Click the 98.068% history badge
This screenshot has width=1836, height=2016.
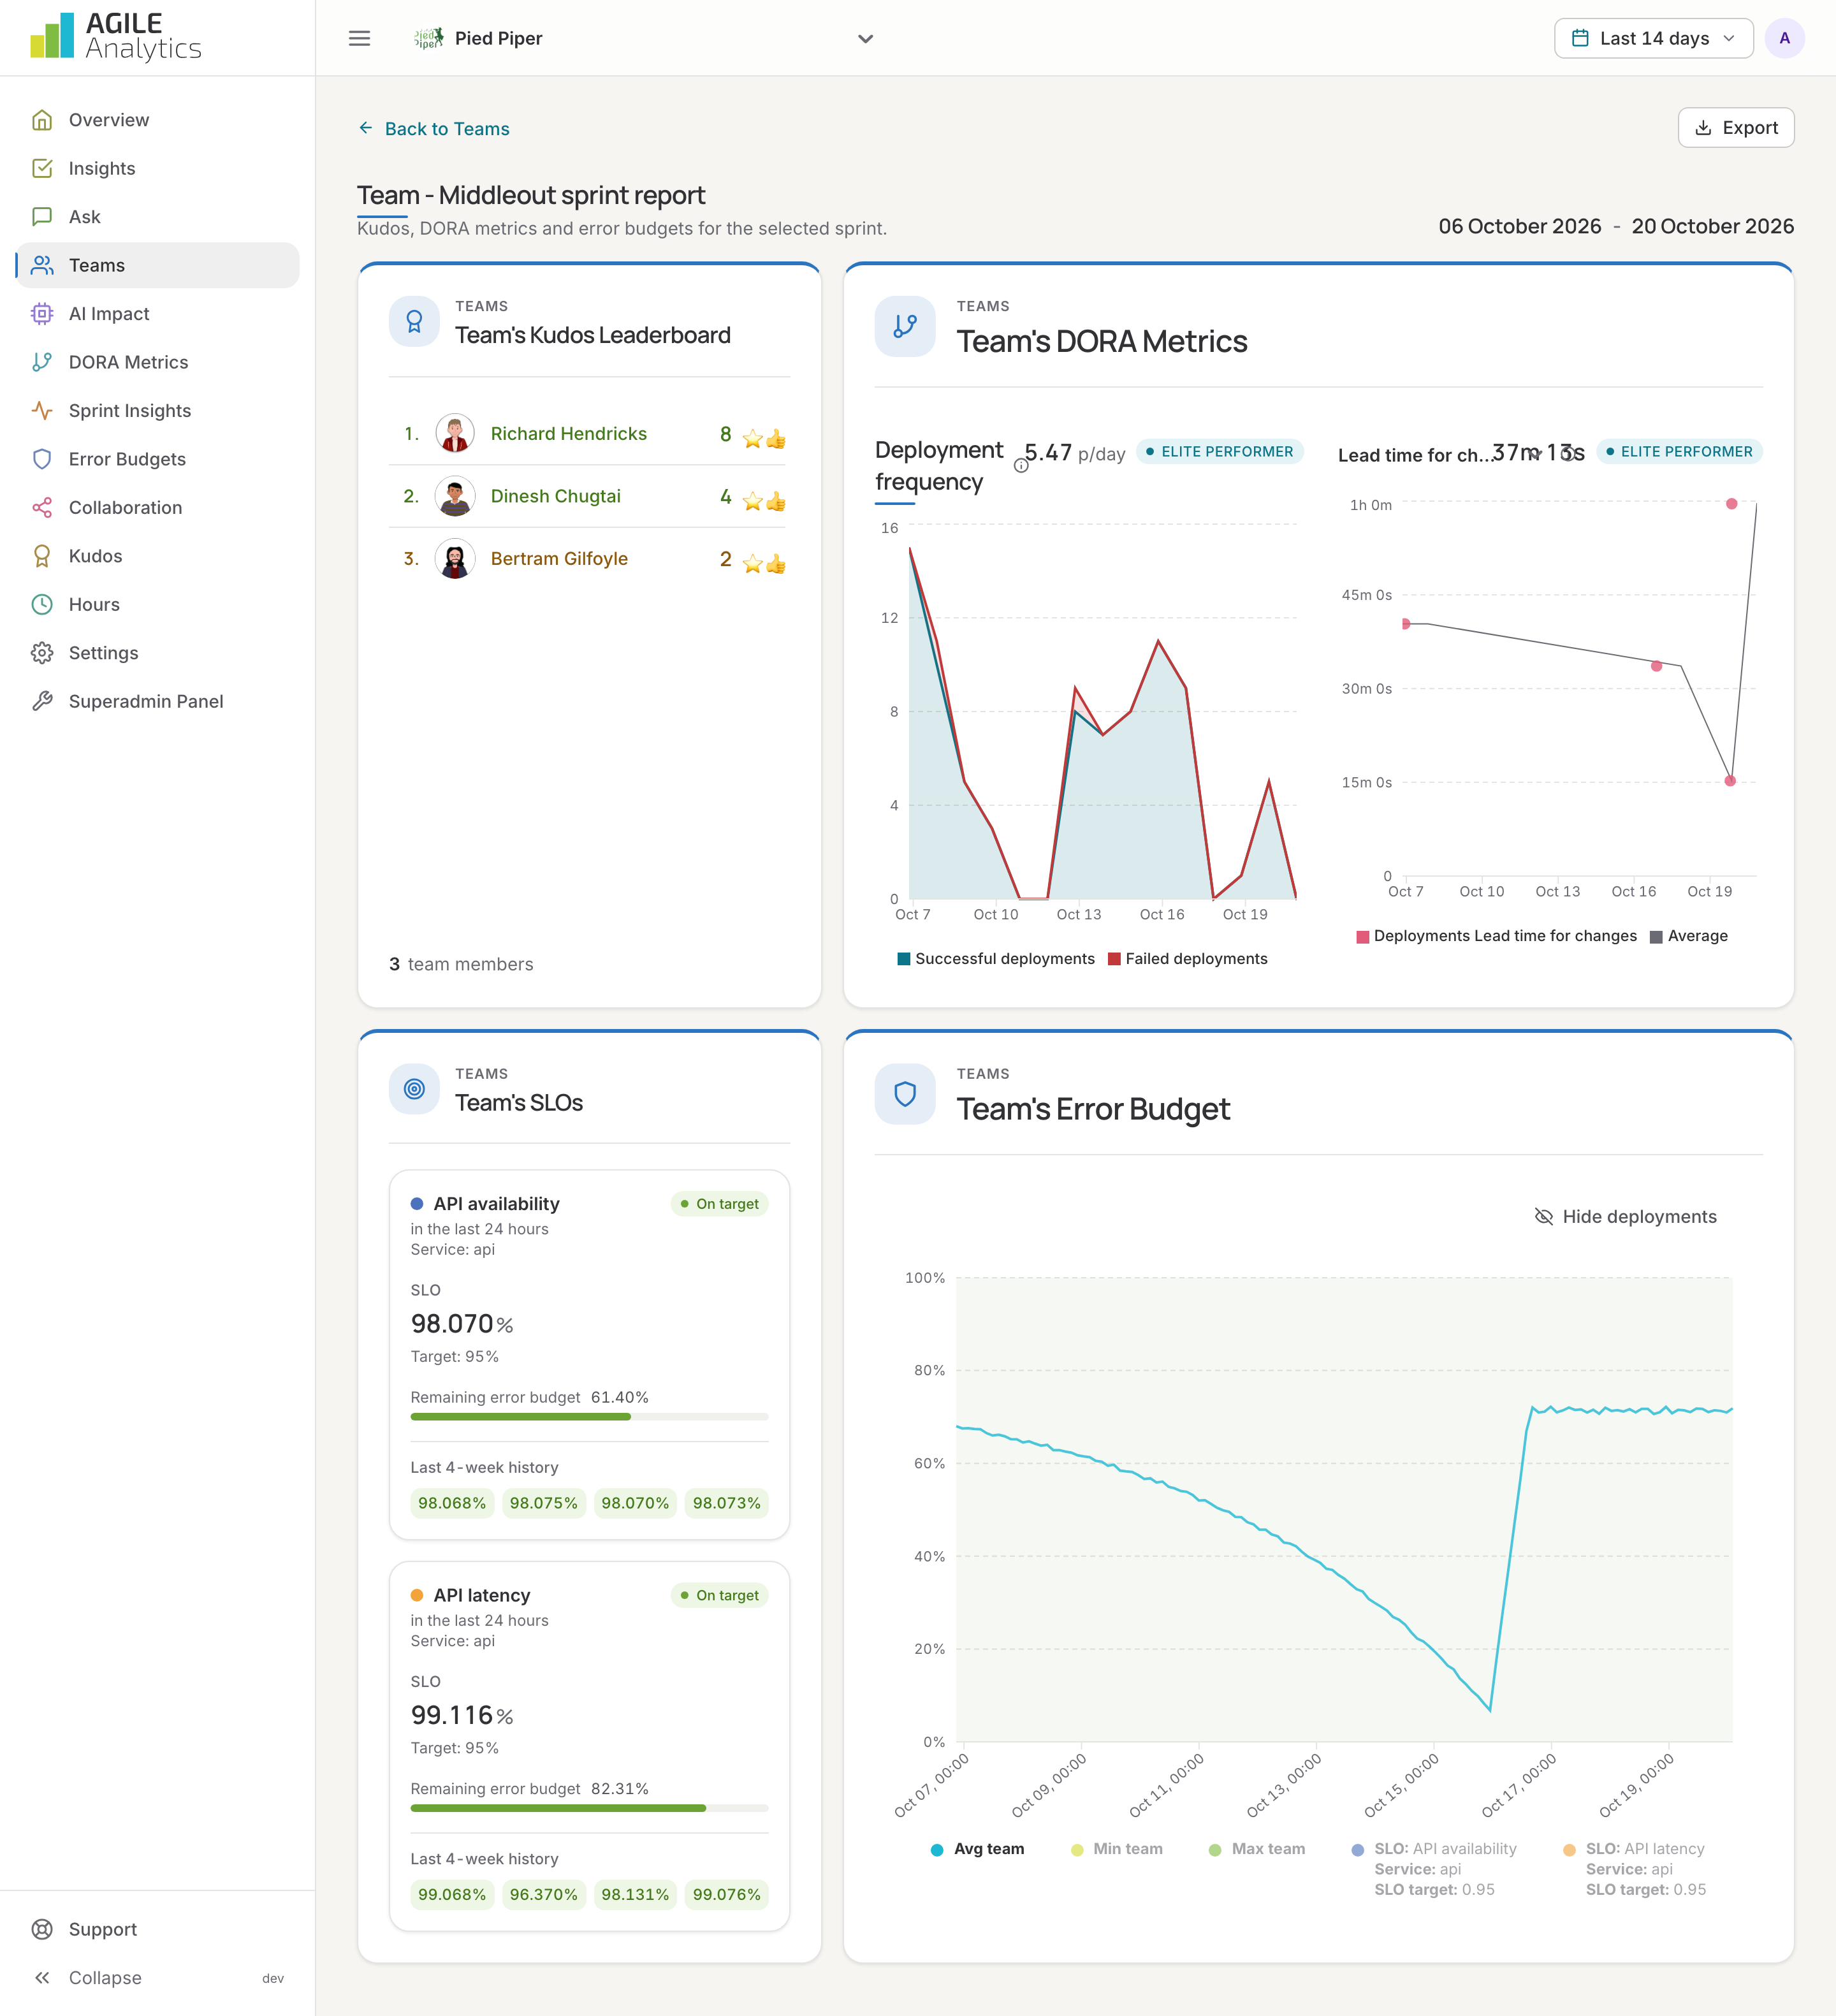[452, 1503]
